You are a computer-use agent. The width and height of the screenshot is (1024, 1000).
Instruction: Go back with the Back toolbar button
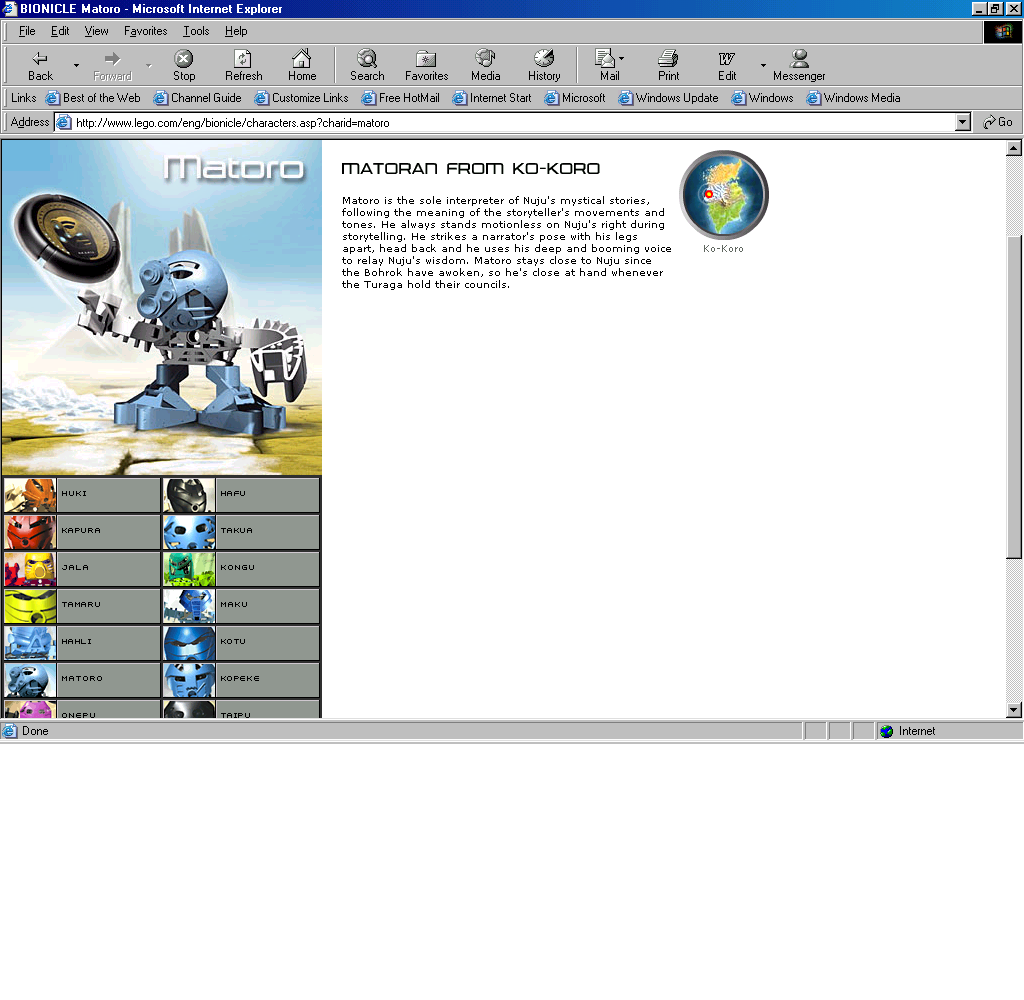tap(40, 65)
